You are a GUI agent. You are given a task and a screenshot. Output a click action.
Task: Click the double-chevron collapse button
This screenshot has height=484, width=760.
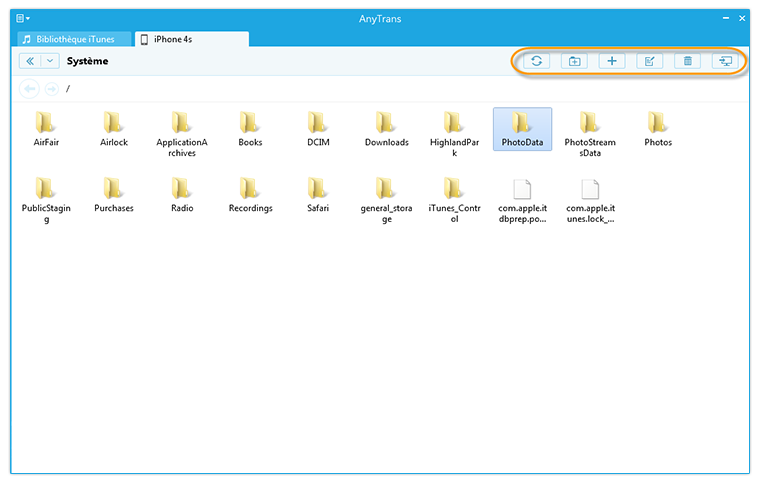click(30, 61)
